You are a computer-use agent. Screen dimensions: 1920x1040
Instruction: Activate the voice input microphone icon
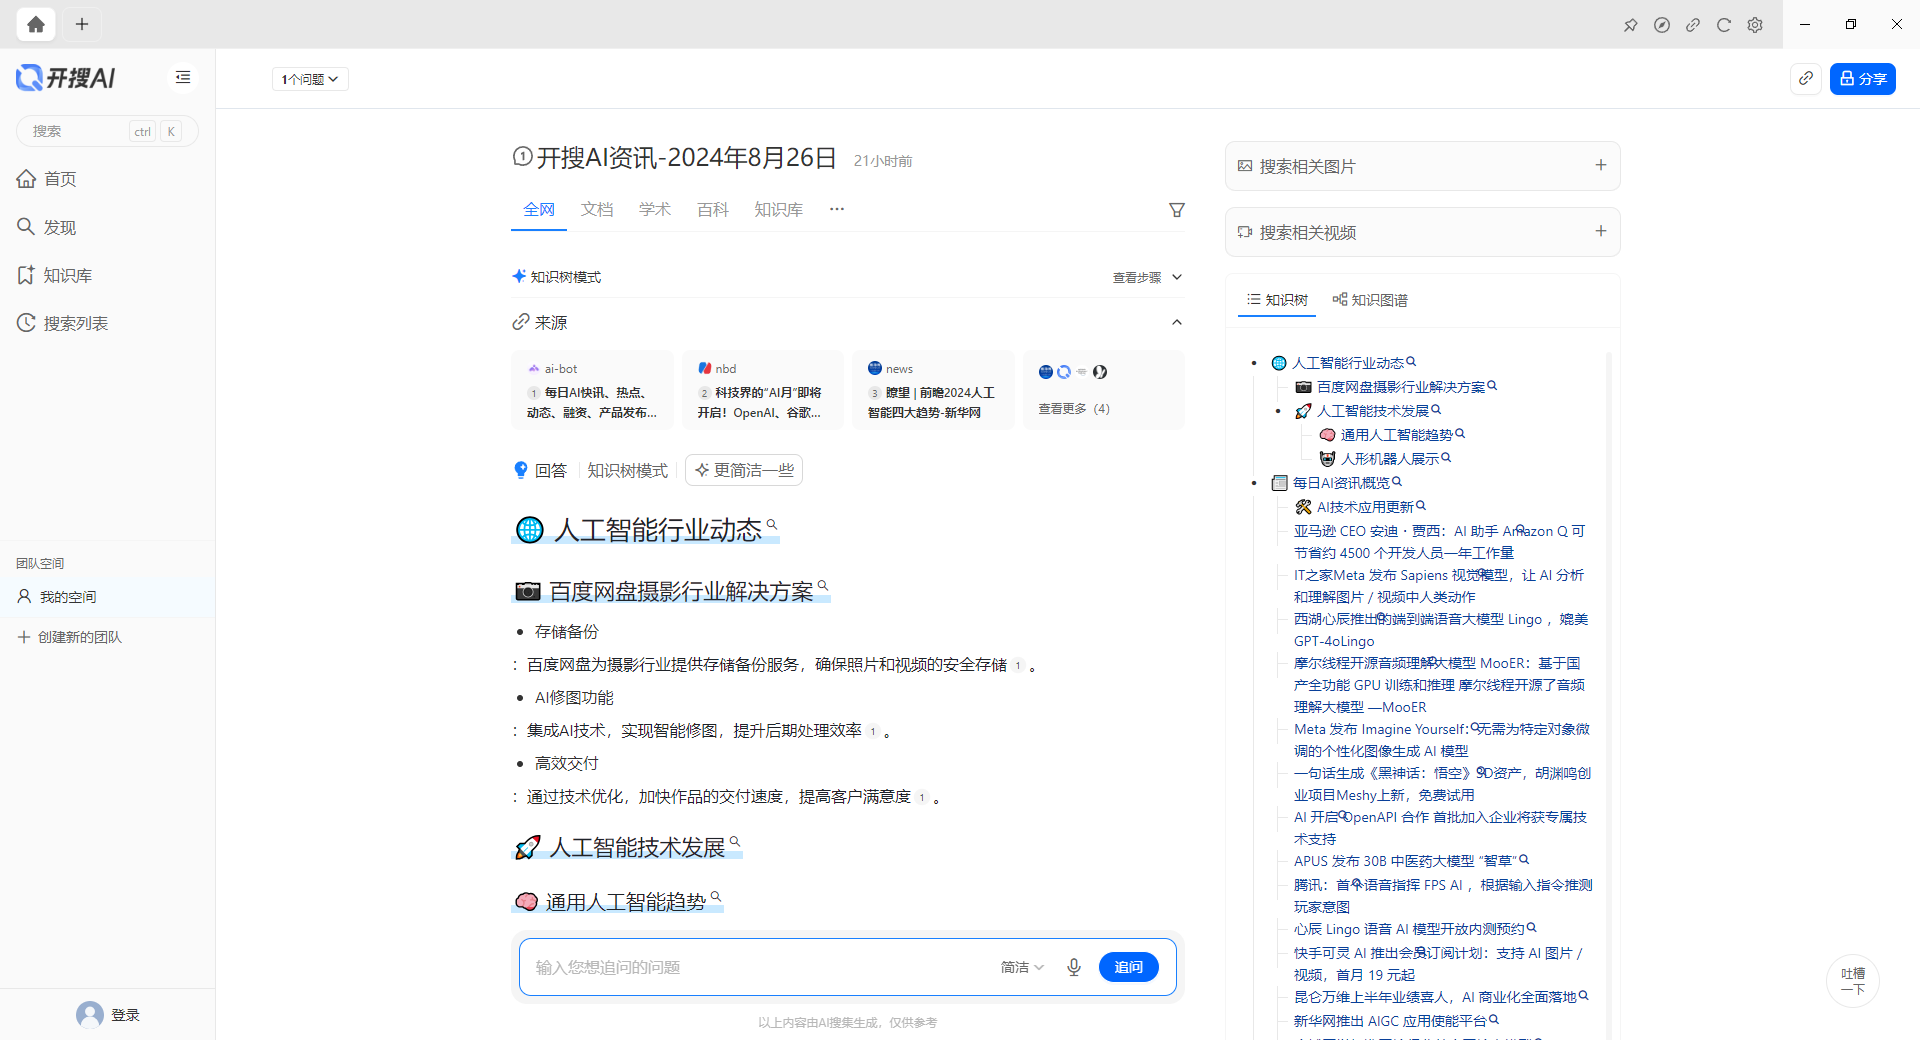click(1073, 967)
